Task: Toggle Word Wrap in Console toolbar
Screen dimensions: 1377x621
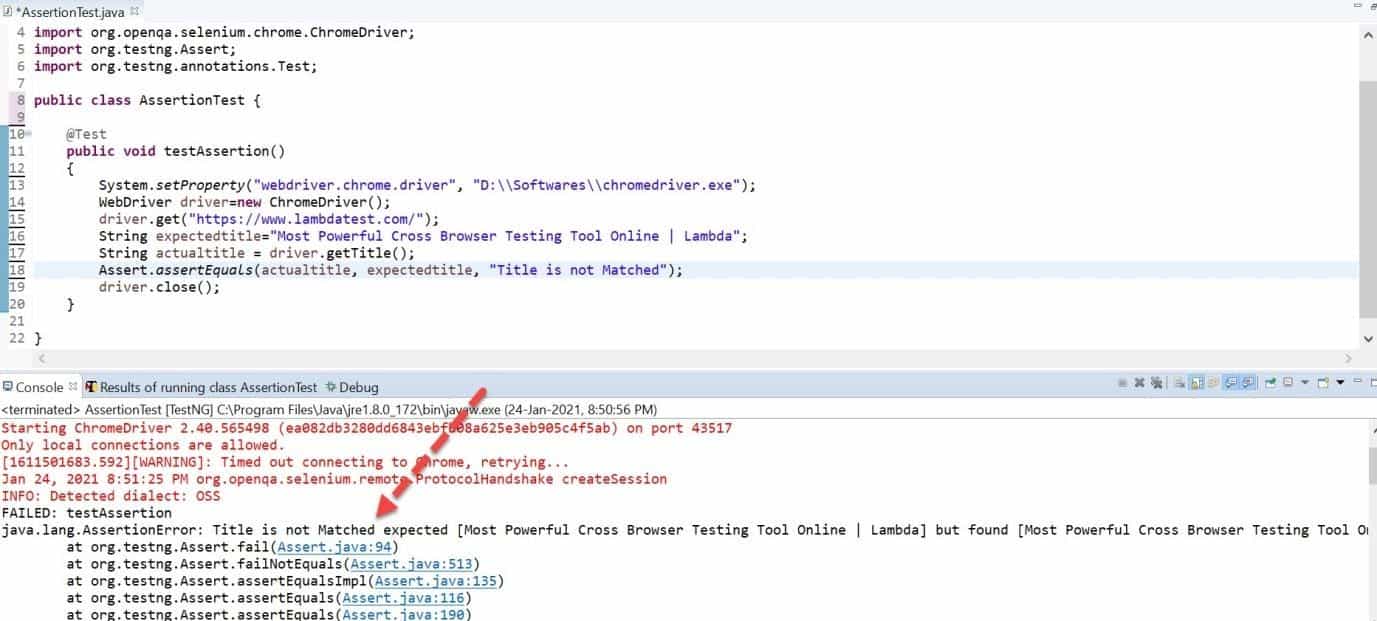Action: point(1213,383)
